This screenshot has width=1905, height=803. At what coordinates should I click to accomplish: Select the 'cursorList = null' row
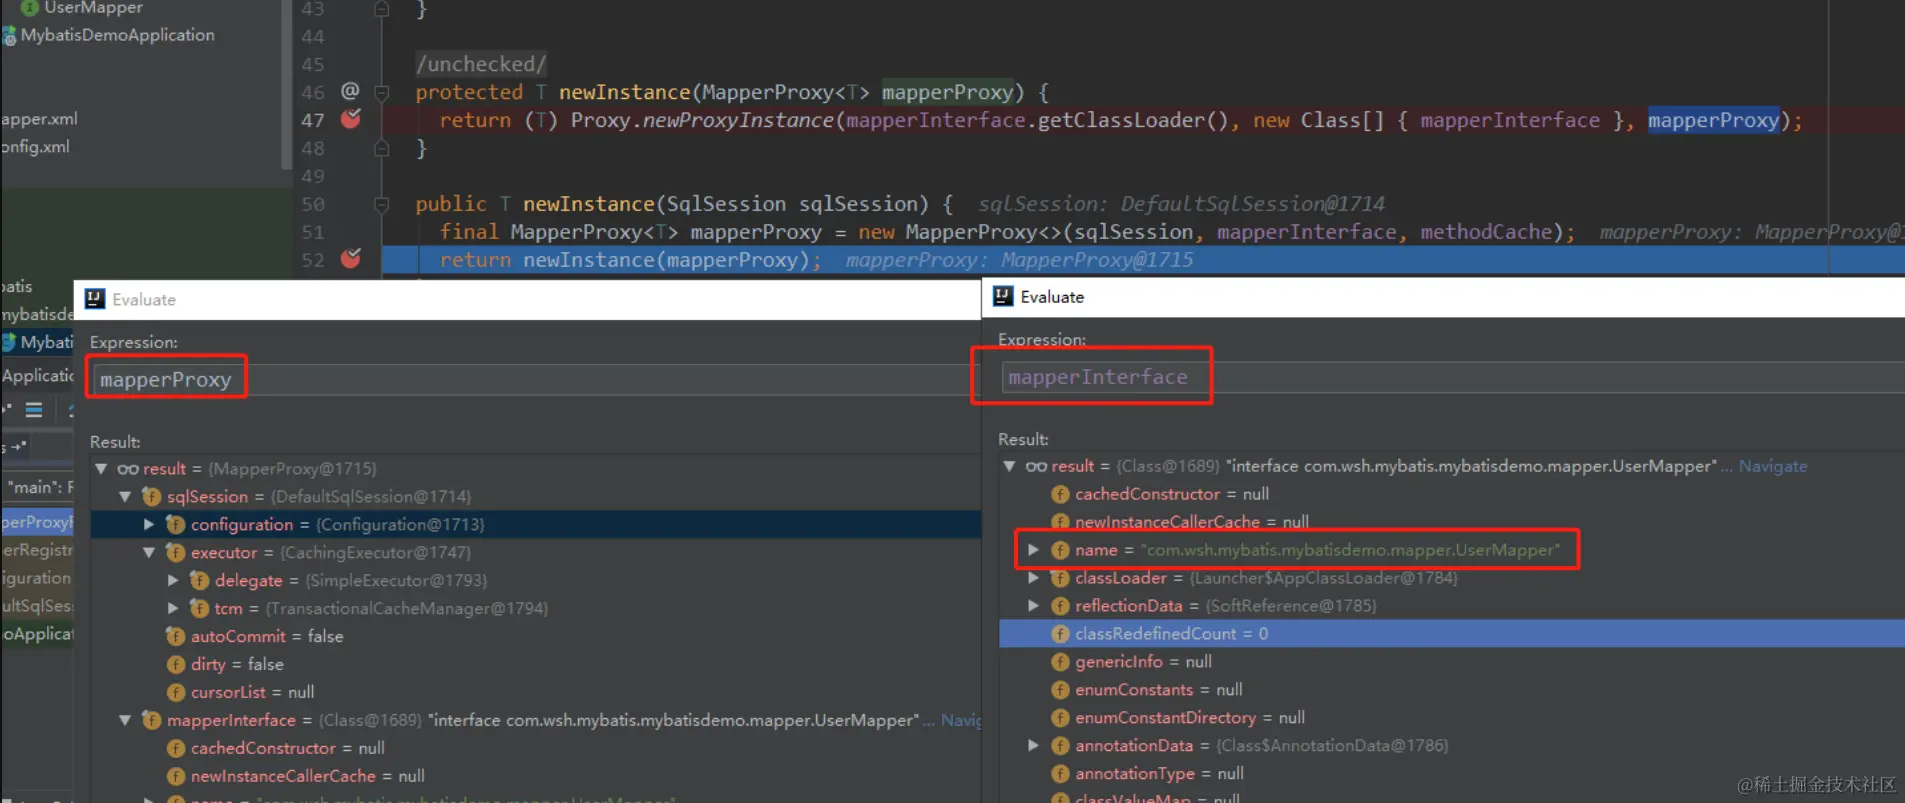click(536, 692)
